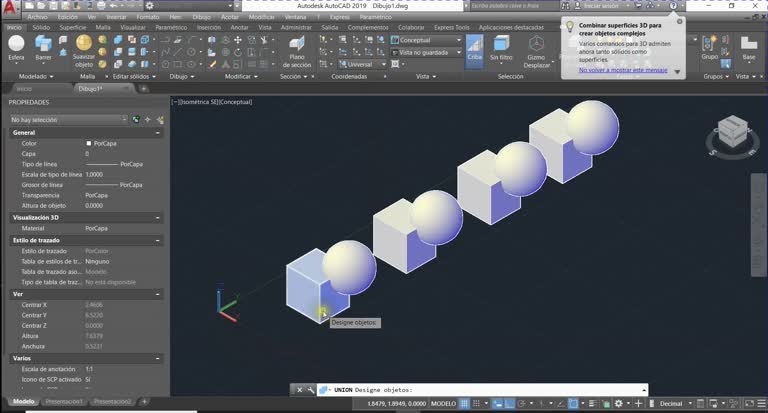Close the Combinar superficies 3D tooltip
The height and width of the screenshot is (413, 768).
pyautogui.click(x=679, y=22)
